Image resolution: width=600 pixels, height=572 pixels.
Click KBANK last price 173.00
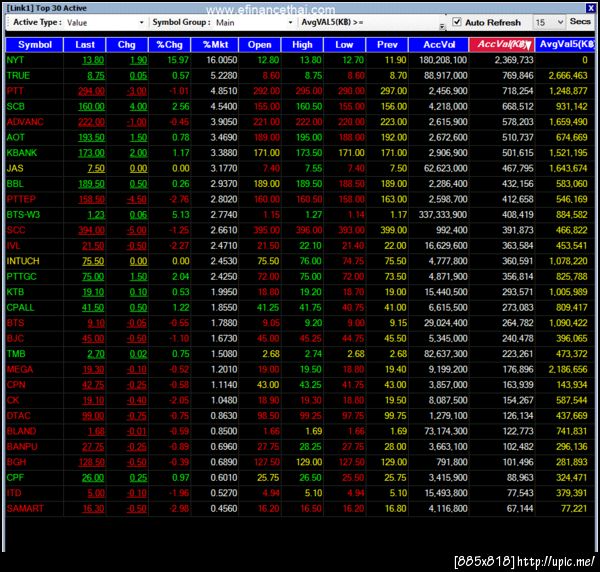pyautogui.click(x=91, y=153)
